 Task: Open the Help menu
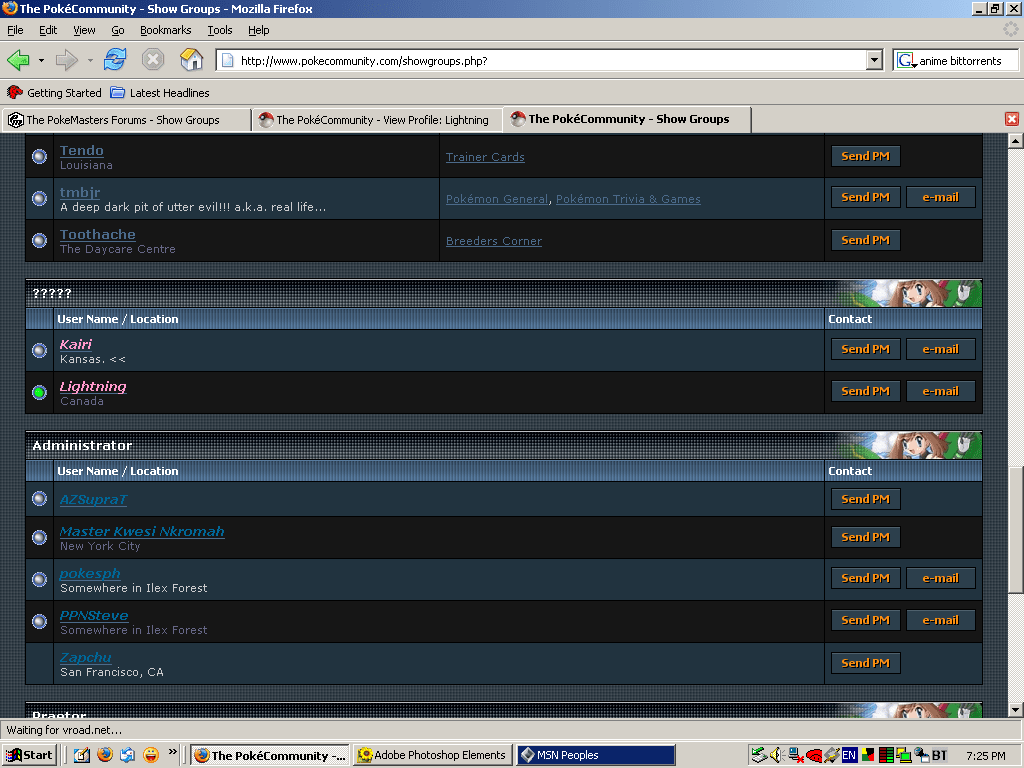[x=259, y=30]
